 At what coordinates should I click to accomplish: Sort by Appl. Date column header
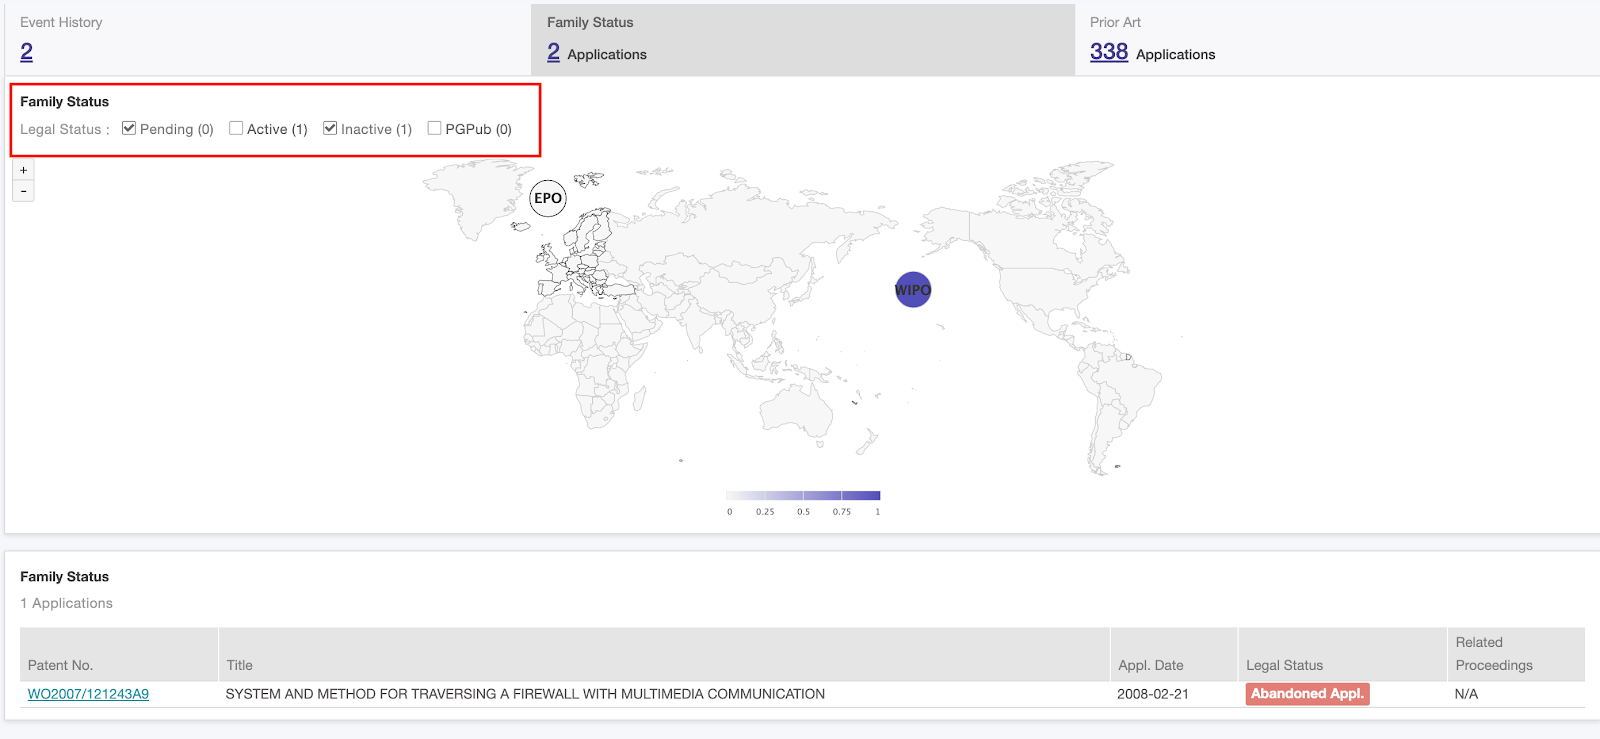pyautogui.click(x=1174, y=655)
